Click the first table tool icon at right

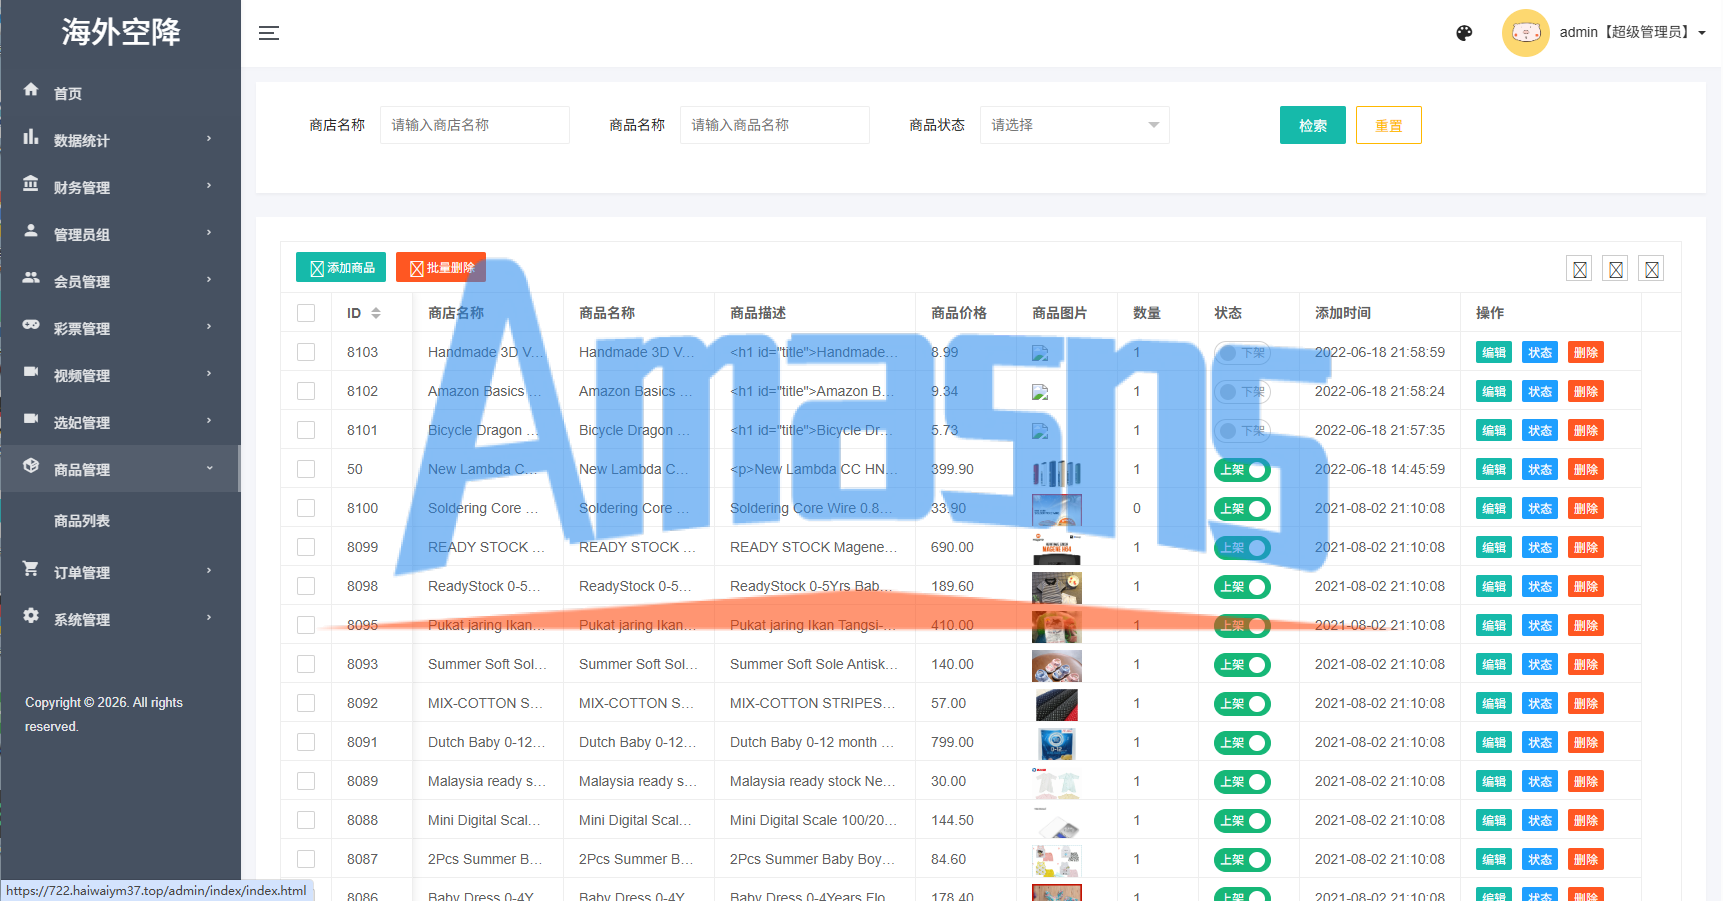pos(1580,269)
